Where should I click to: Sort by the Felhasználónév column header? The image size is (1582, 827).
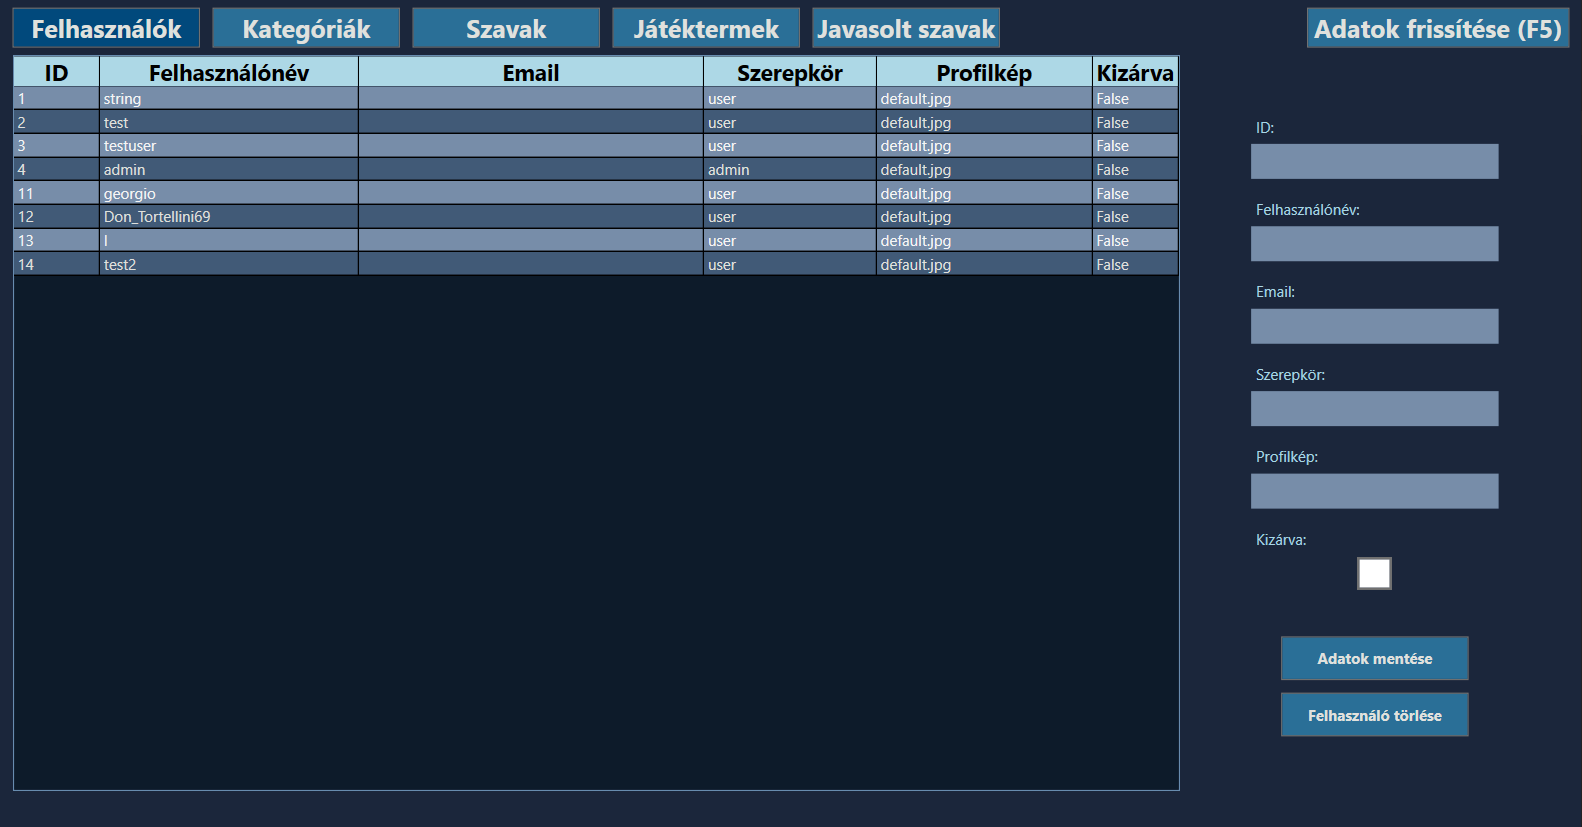click(229, 73)
